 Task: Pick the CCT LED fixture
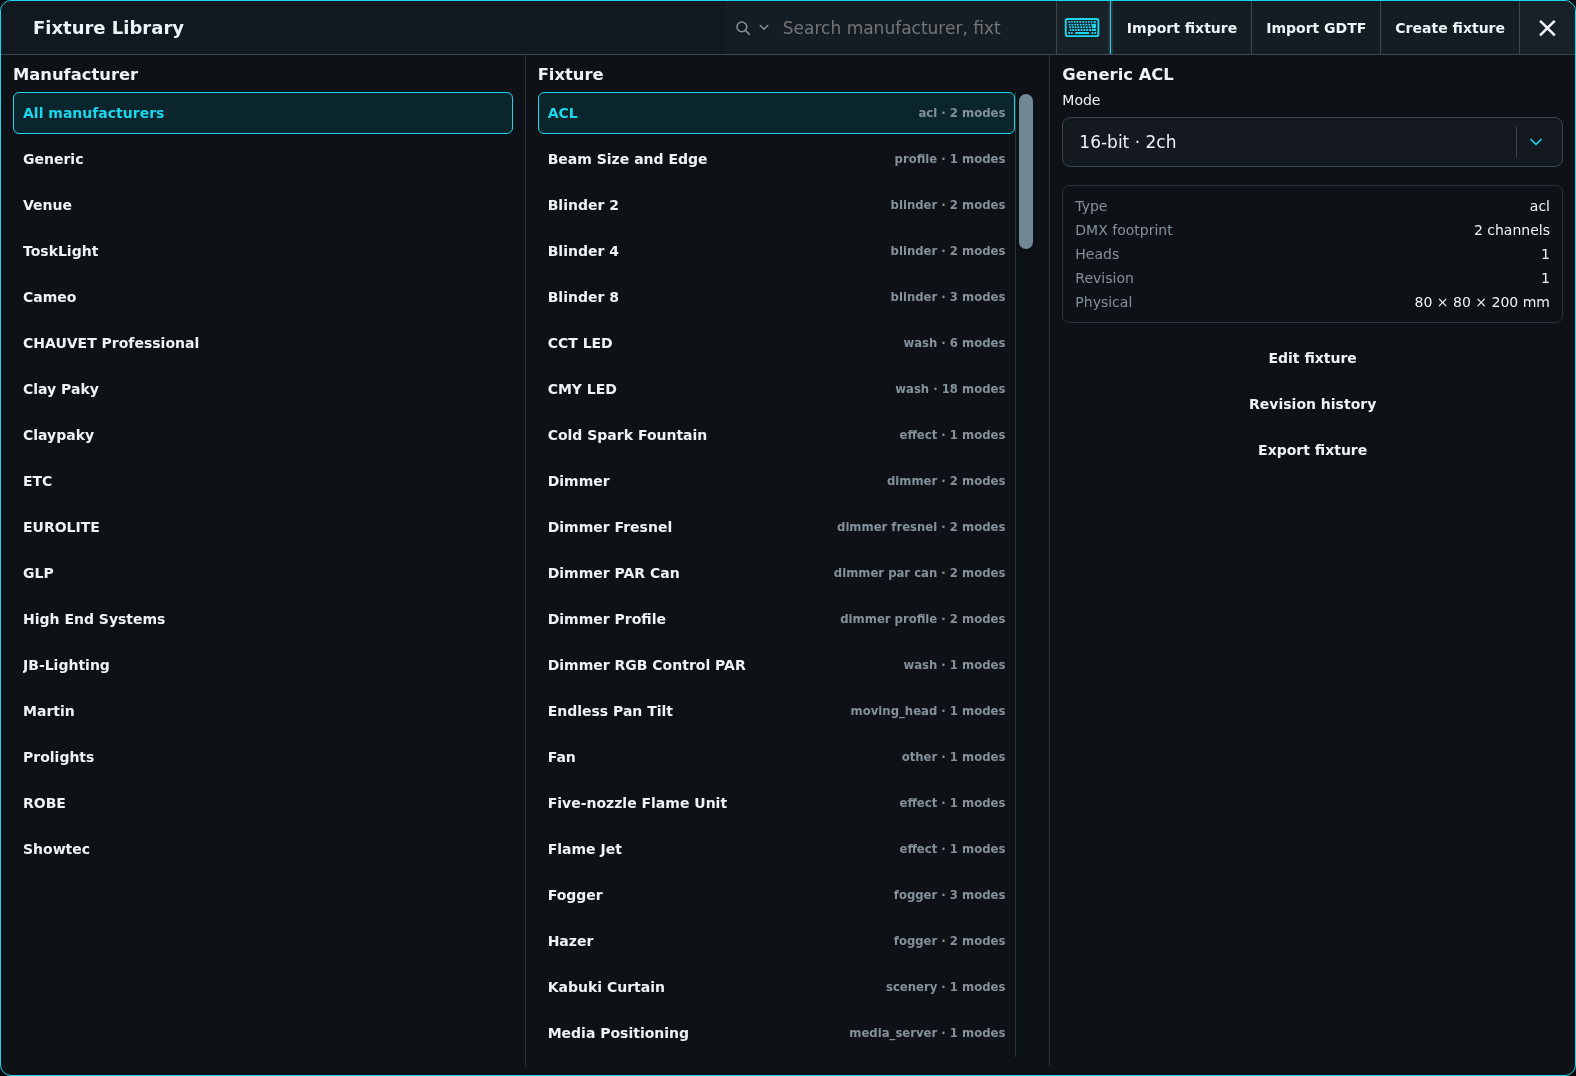click(776, 343)
